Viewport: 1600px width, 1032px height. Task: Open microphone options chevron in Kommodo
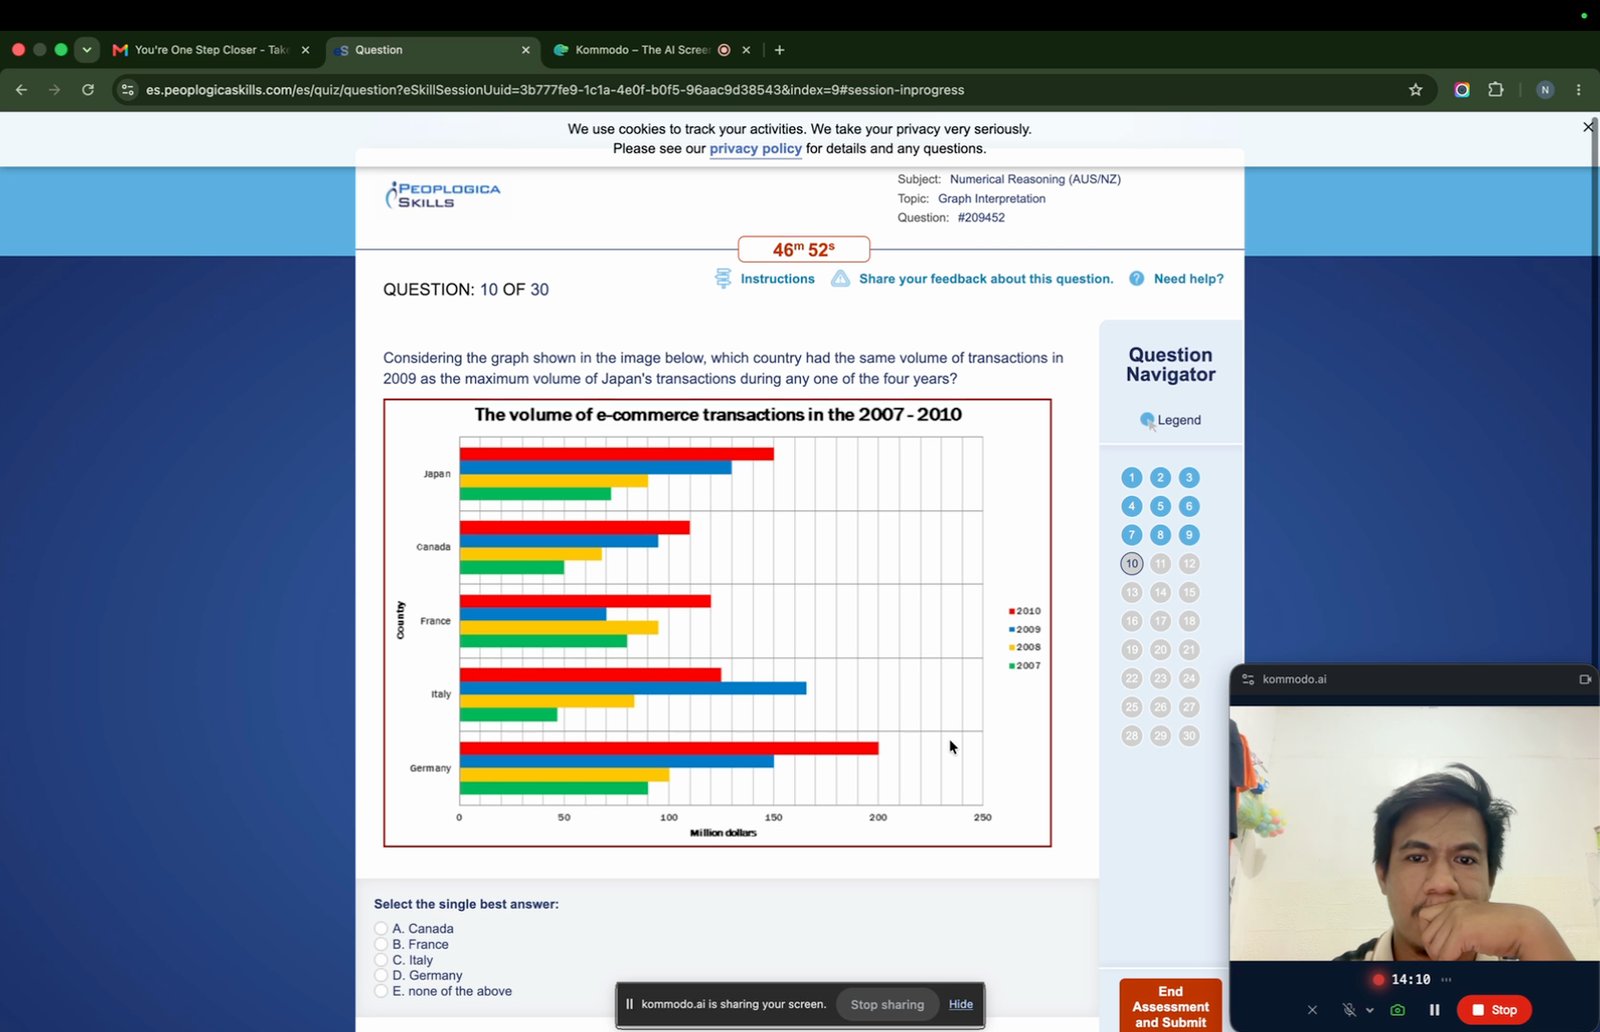point(1369,1010)
